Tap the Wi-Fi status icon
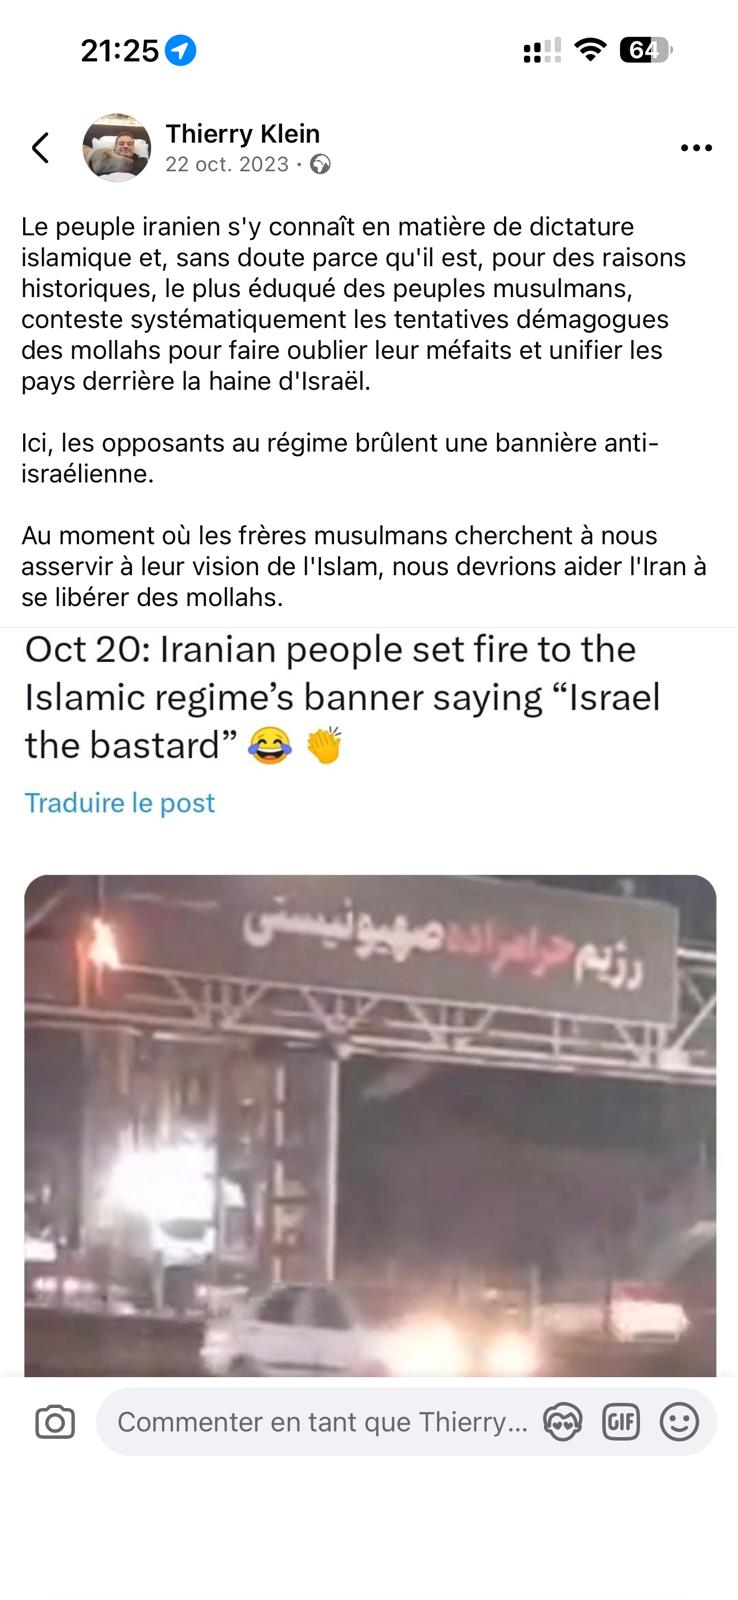Screen dimensions: 738x1600 click(x=592, y=50)
